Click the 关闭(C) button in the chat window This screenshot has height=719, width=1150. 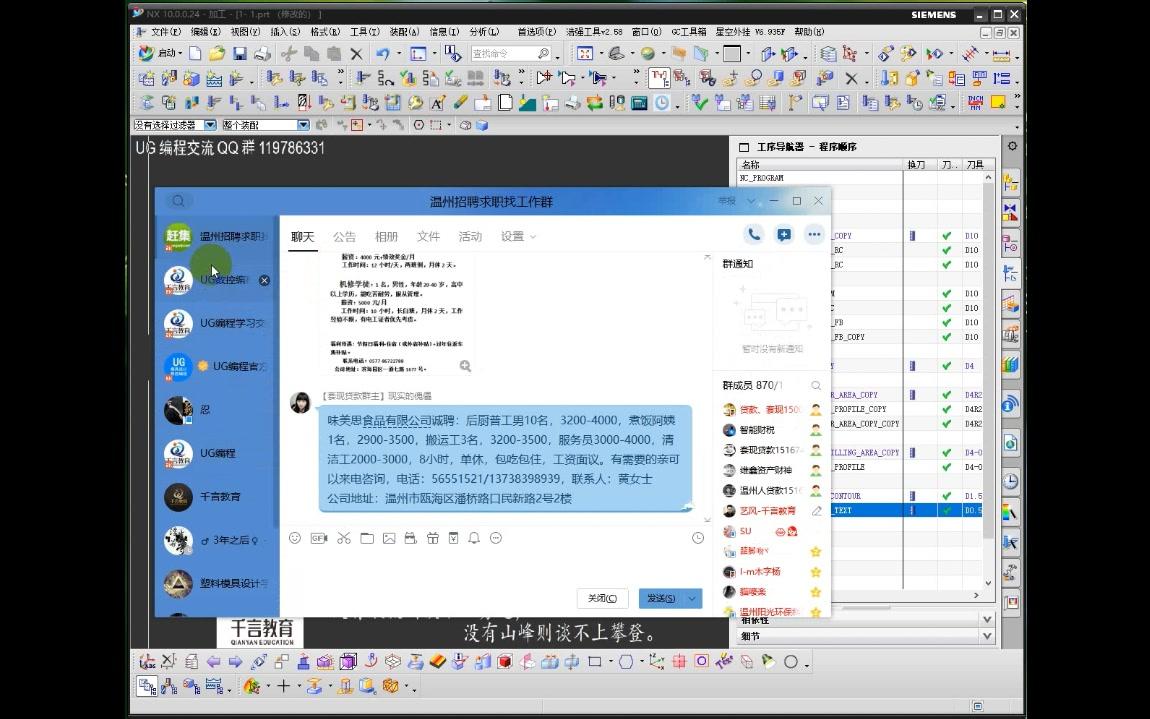(602, 598)
